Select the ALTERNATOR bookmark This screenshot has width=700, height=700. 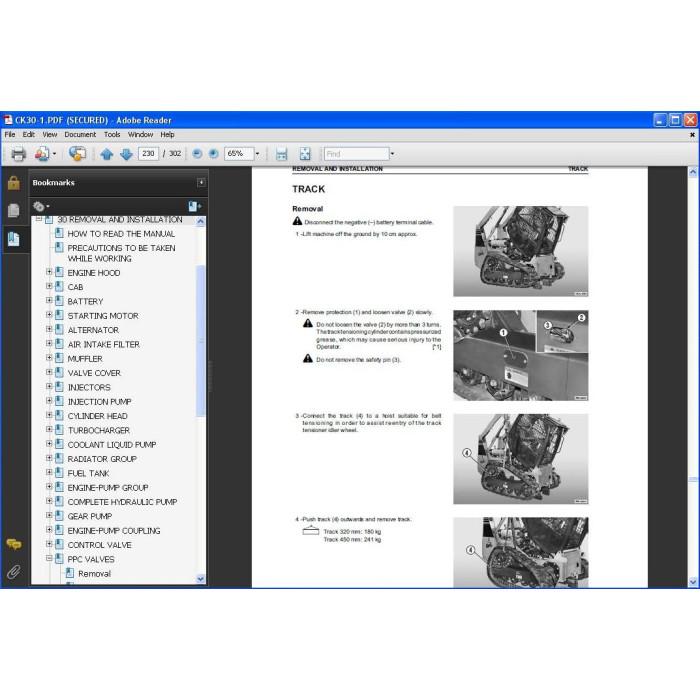point(93,330)
